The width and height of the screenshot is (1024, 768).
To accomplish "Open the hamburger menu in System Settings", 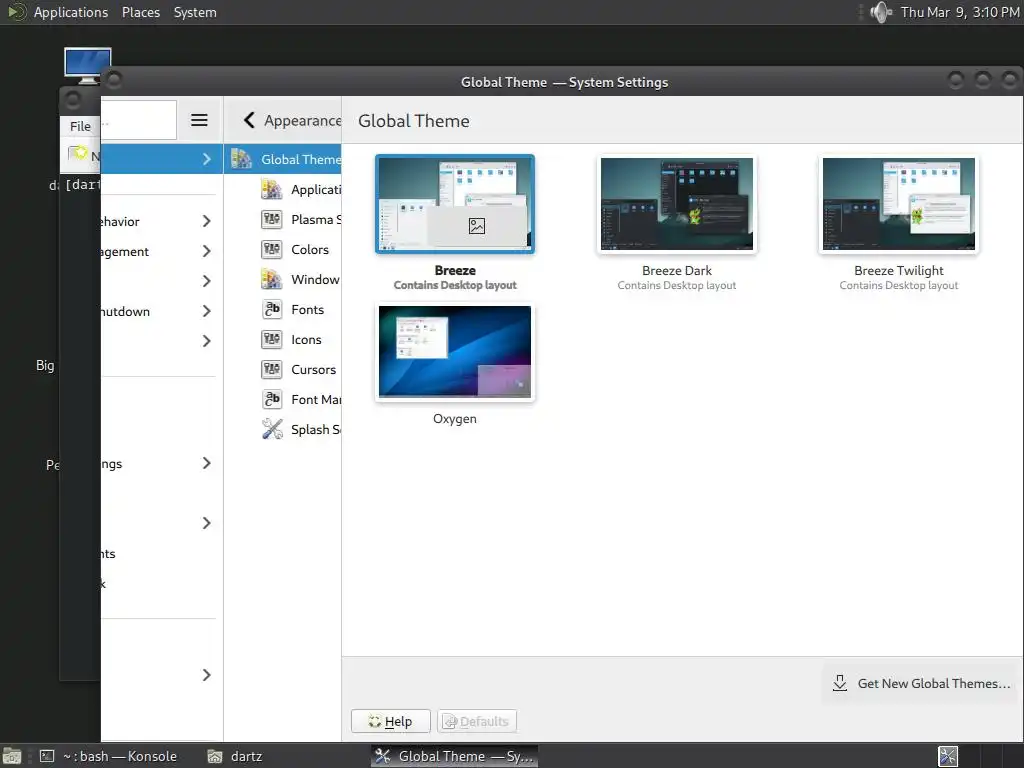I will (x=199, y=120).
